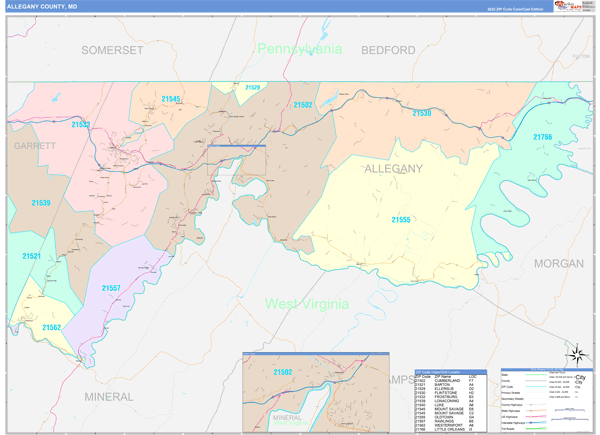
Task: Select the ZIP code 21555 label
Action: point(401,220)
